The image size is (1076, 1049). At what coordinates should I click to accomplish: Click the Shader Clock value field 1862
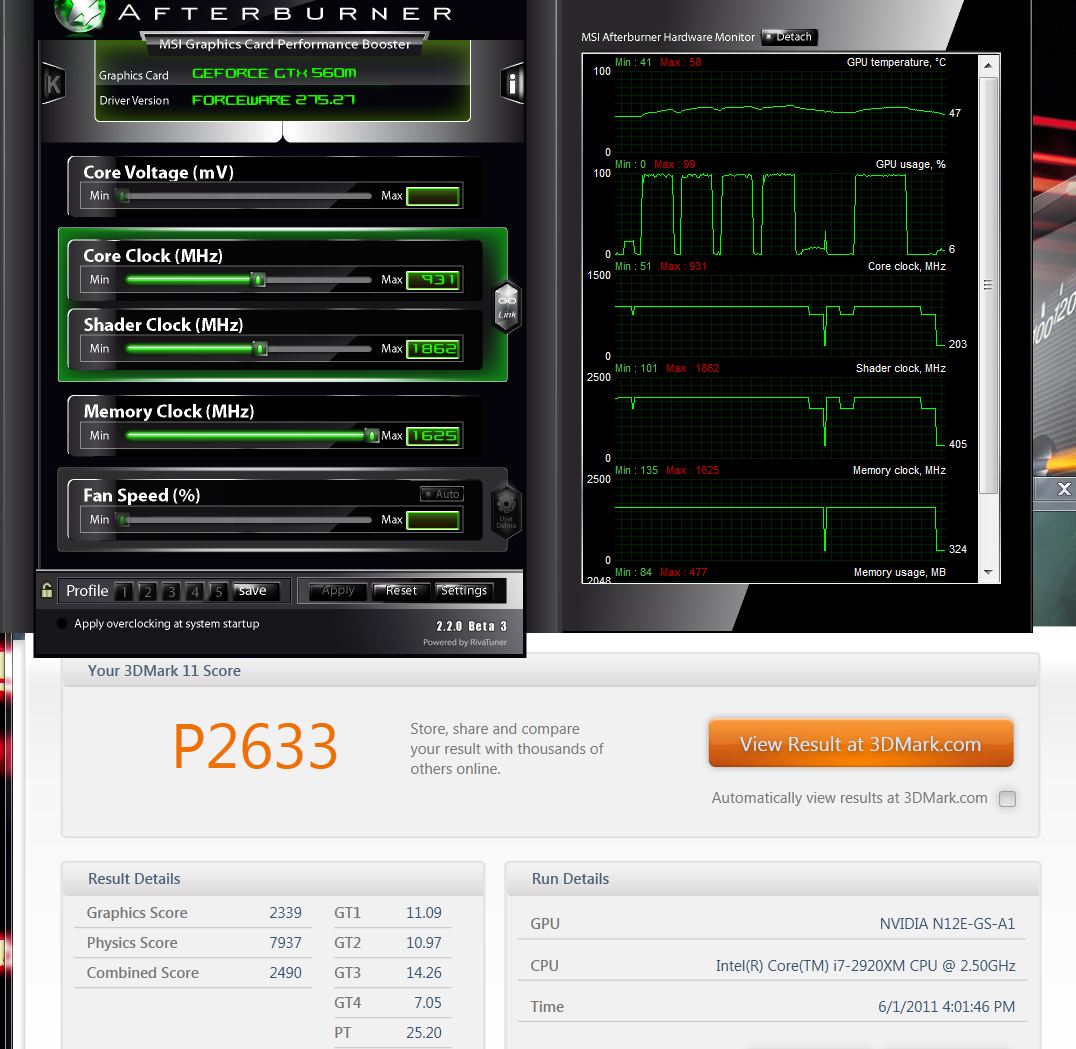pos(433,349)
